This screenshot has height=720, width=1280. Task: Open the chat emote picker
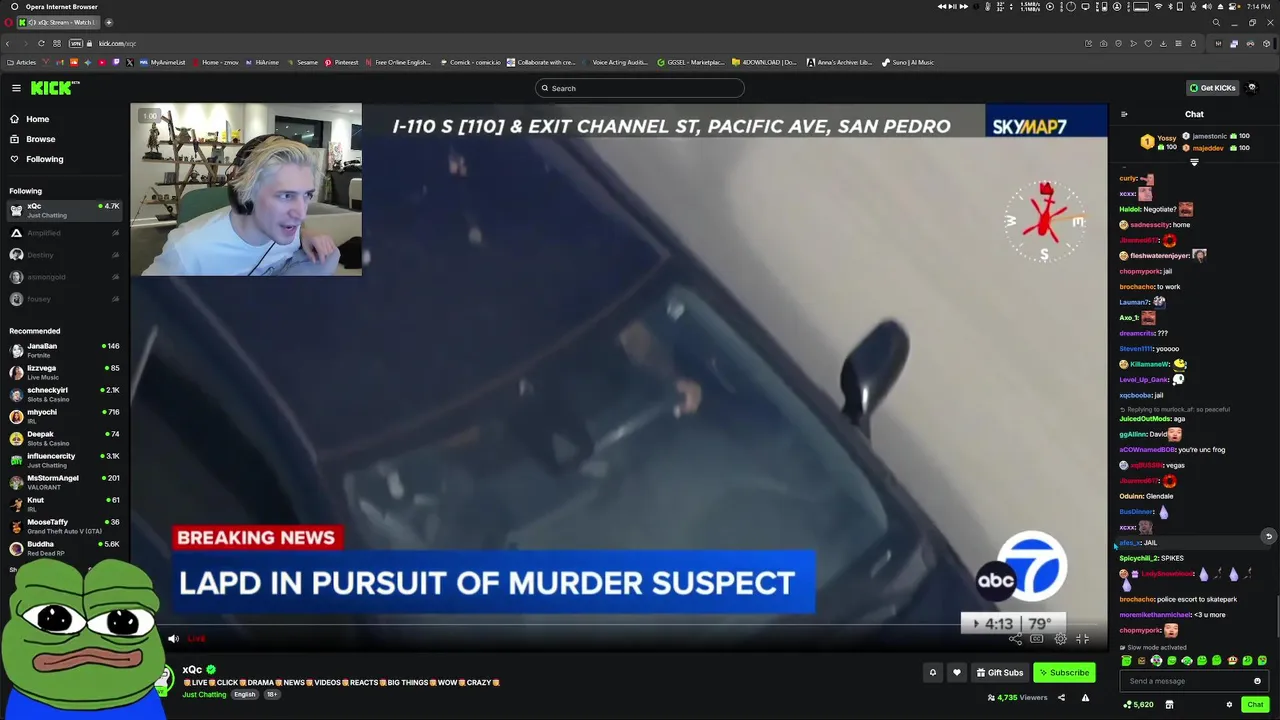click(x=1257, y=681)
